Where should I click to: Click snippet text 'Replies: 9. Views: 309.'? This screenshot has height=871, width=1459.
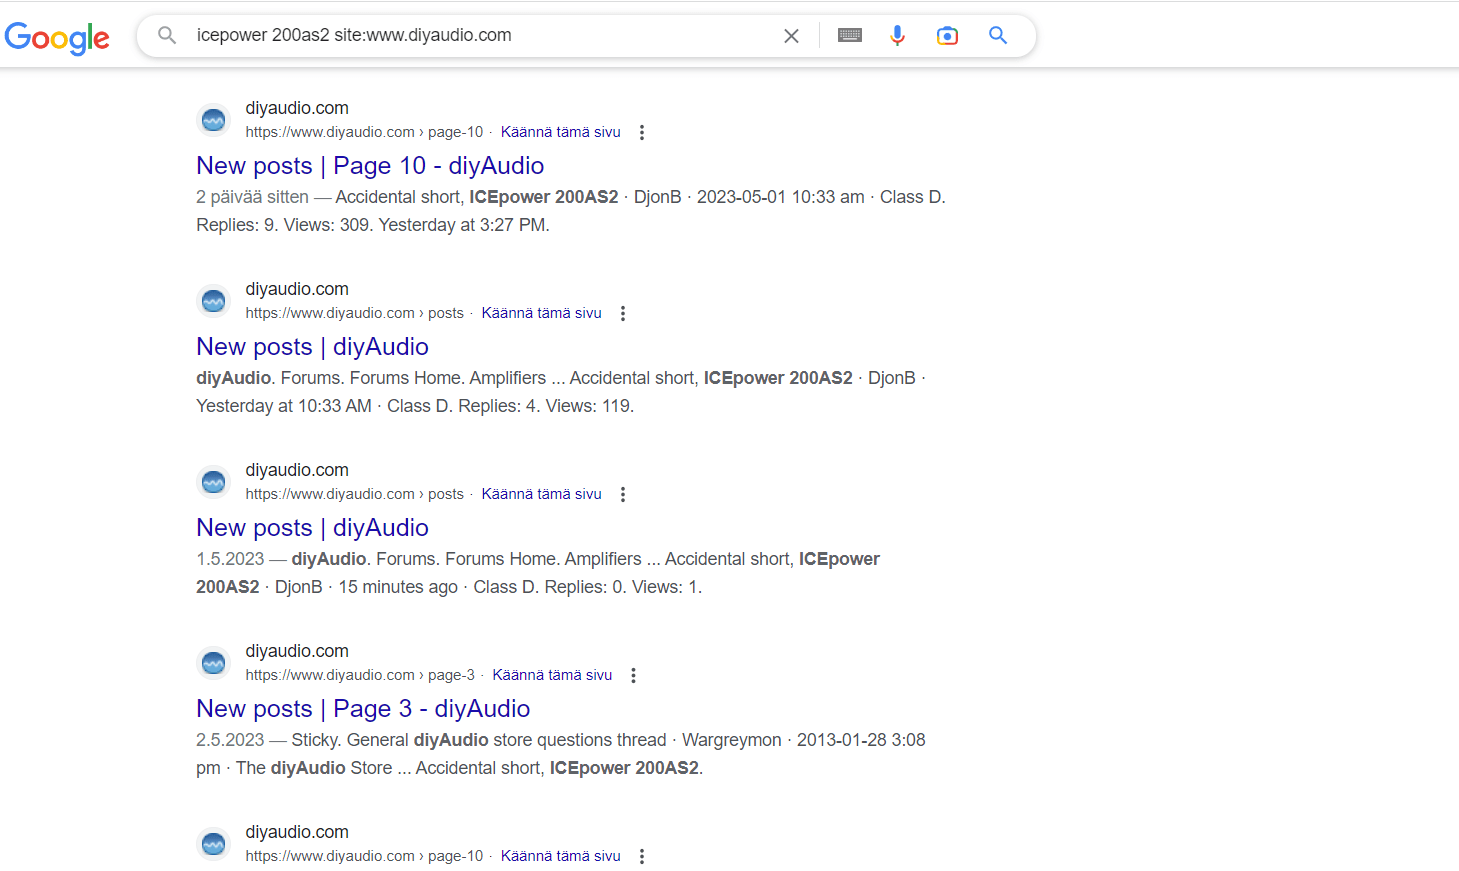pos(285,225)
